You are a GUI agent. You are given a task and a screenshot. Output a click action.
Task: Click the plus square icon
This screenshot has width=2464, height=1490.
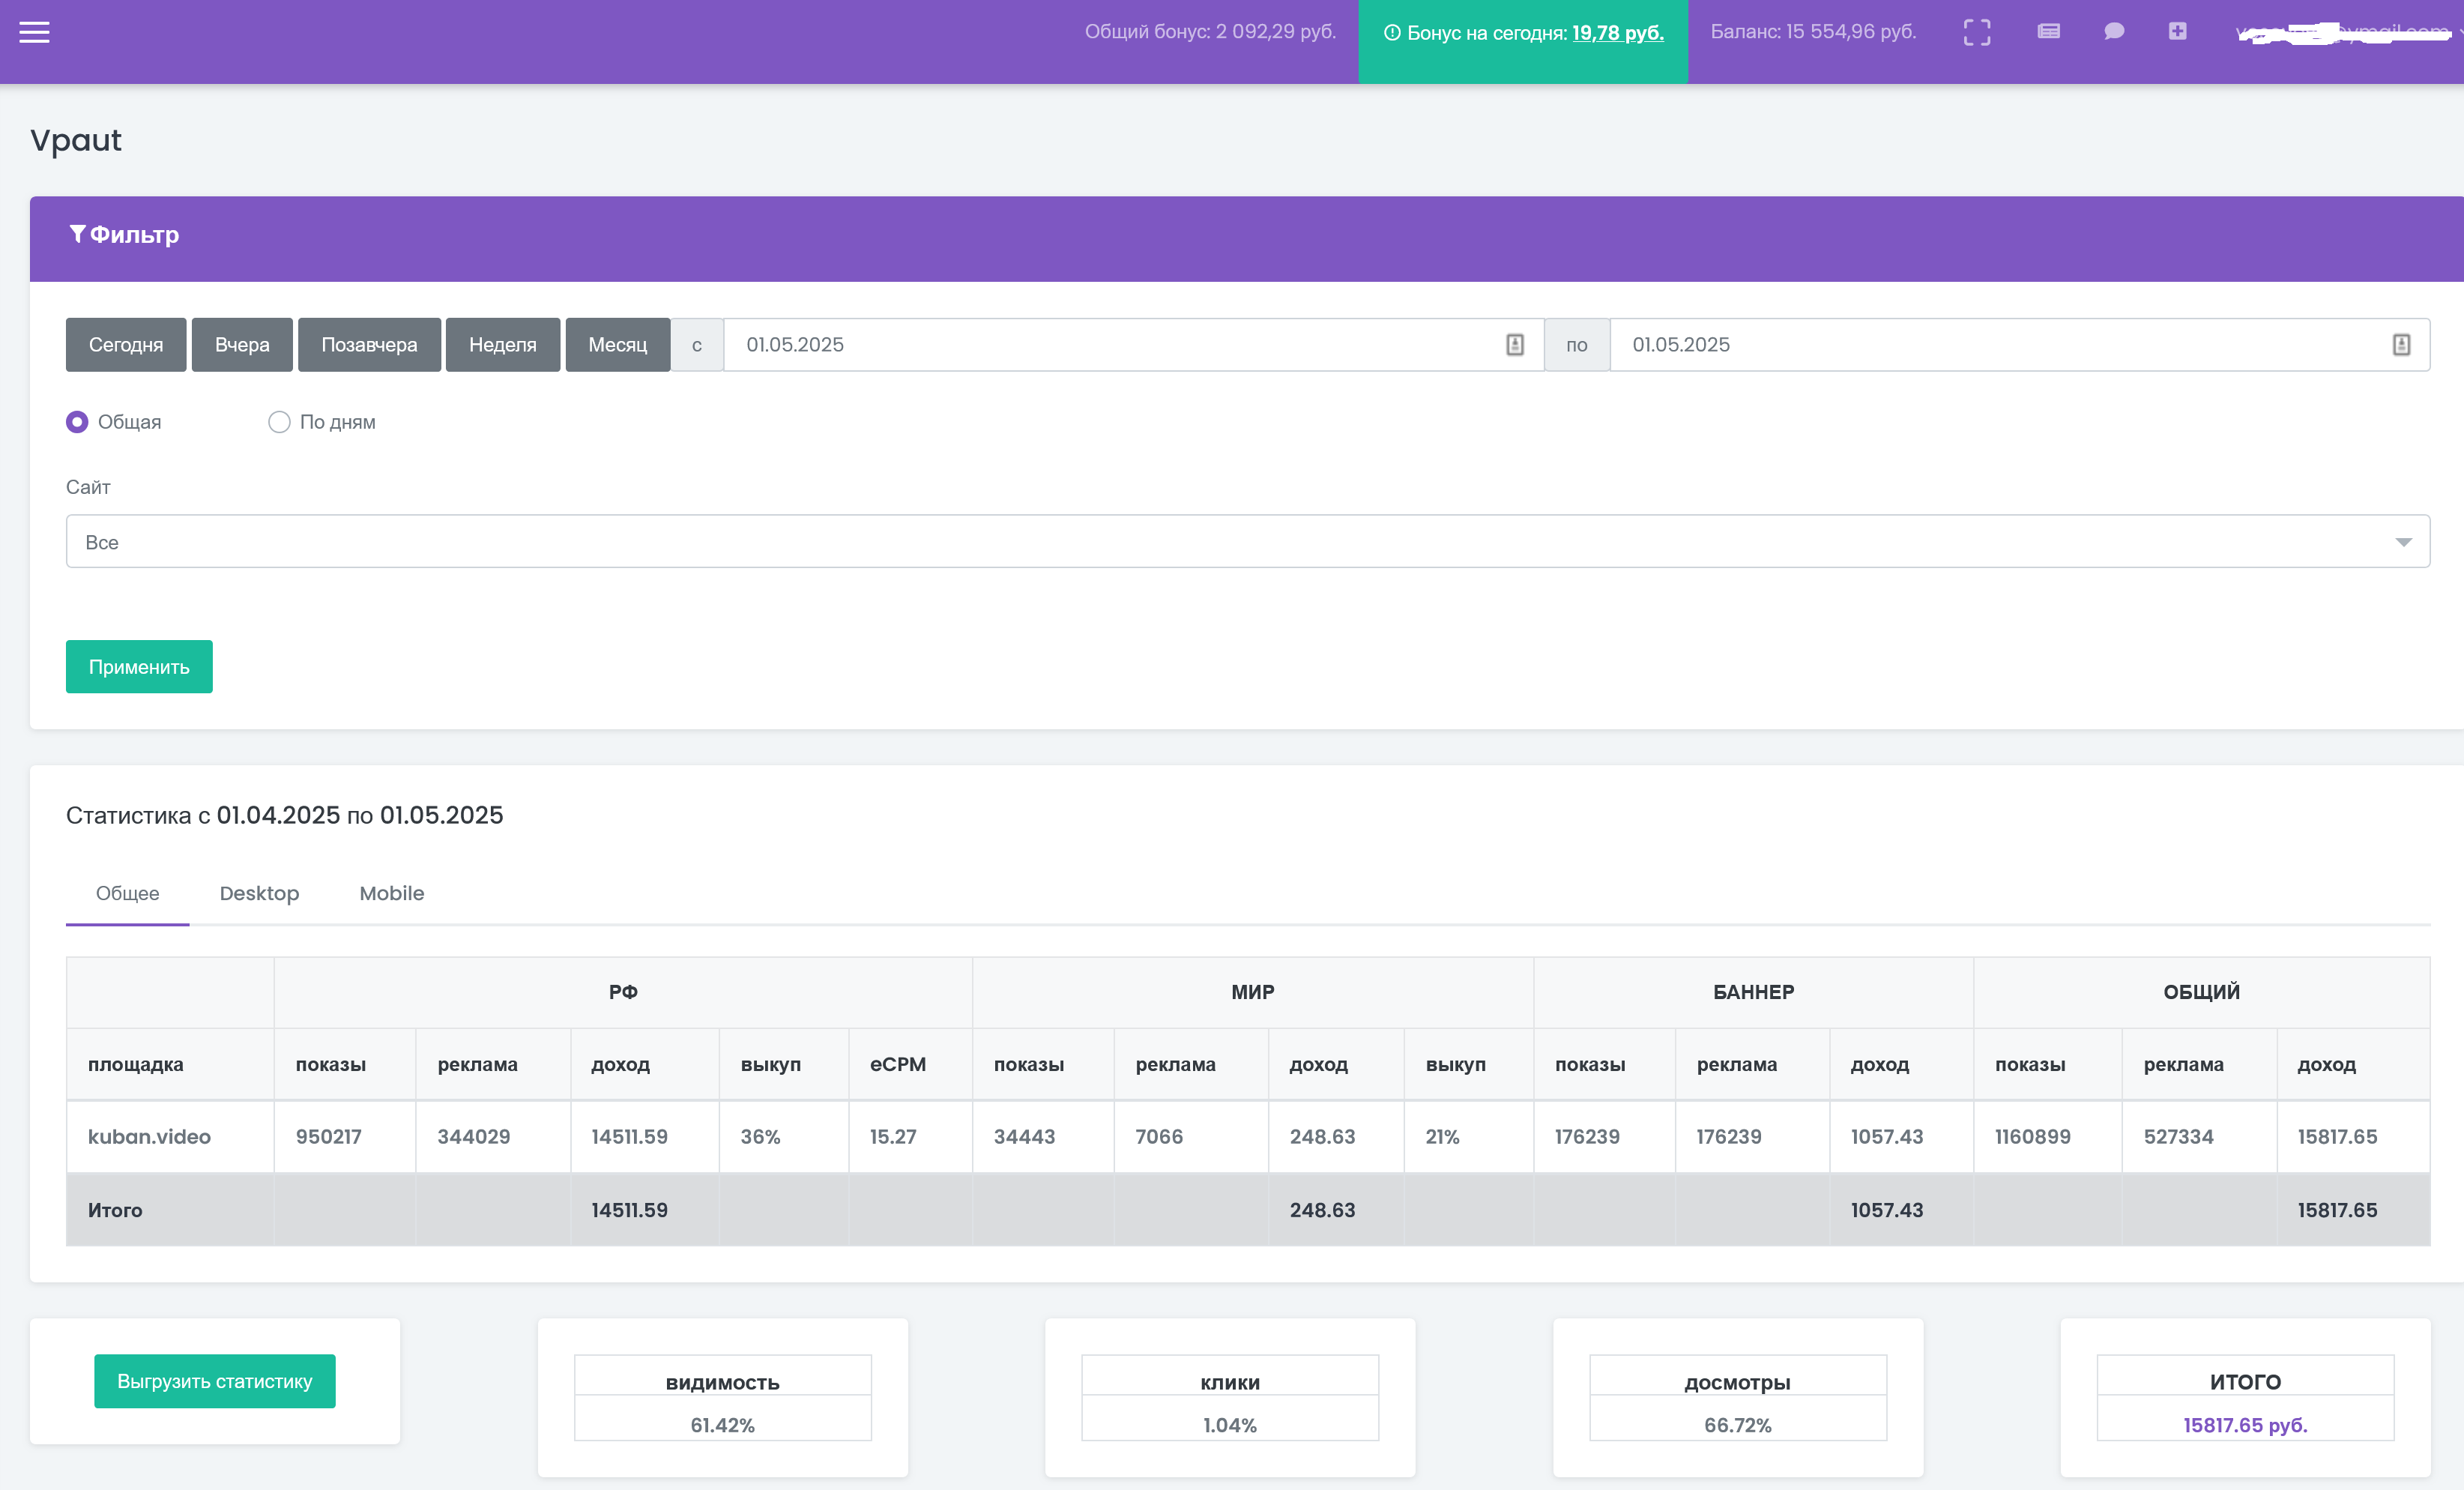2177,32
